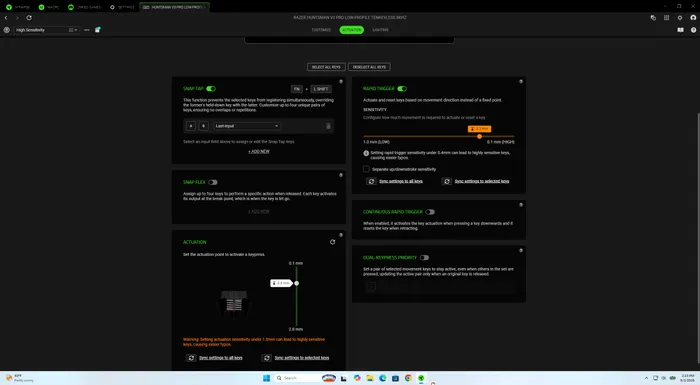Open the profile options three-dot menu
Image resolution: width=700 pixels, height=385 pixels.
point(87,30)
